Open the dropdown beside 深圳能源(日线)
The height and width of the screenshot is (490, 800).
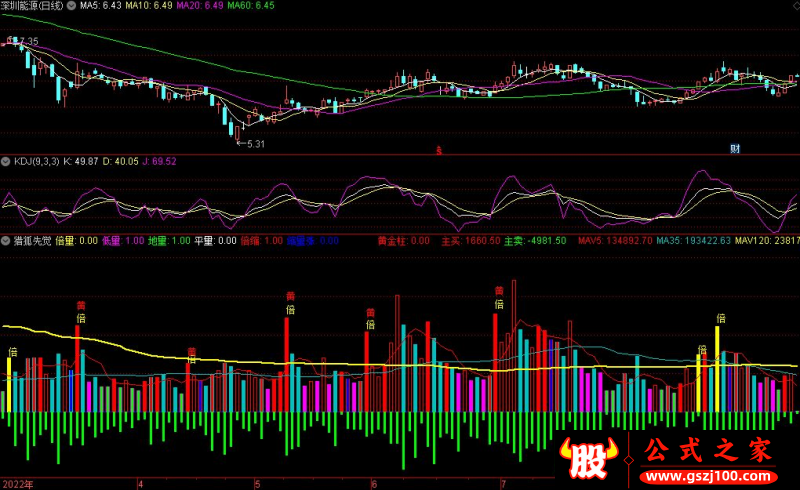pyautogui.click(x=71, y=6)
